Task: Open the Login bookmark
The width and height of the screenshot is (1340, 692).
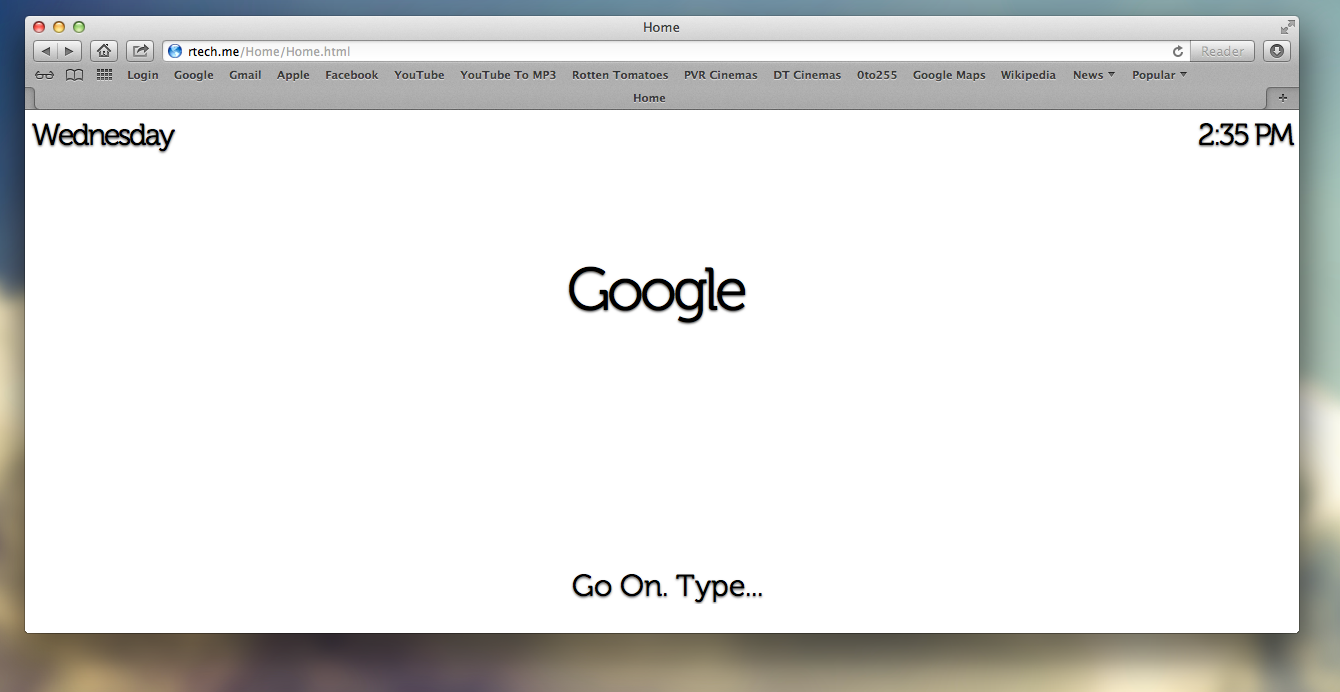Action: click(143, 75)
